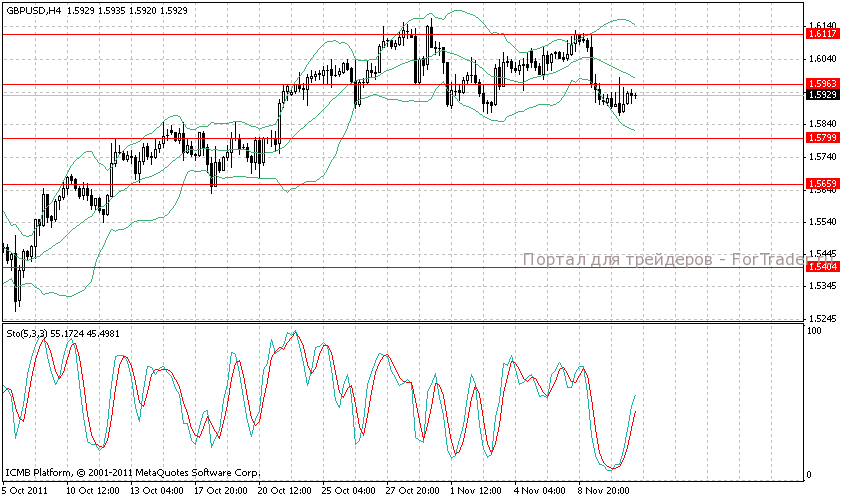Select the current price label 1.5929
Viewport: 841px width, 498px height.
[820, 95]
